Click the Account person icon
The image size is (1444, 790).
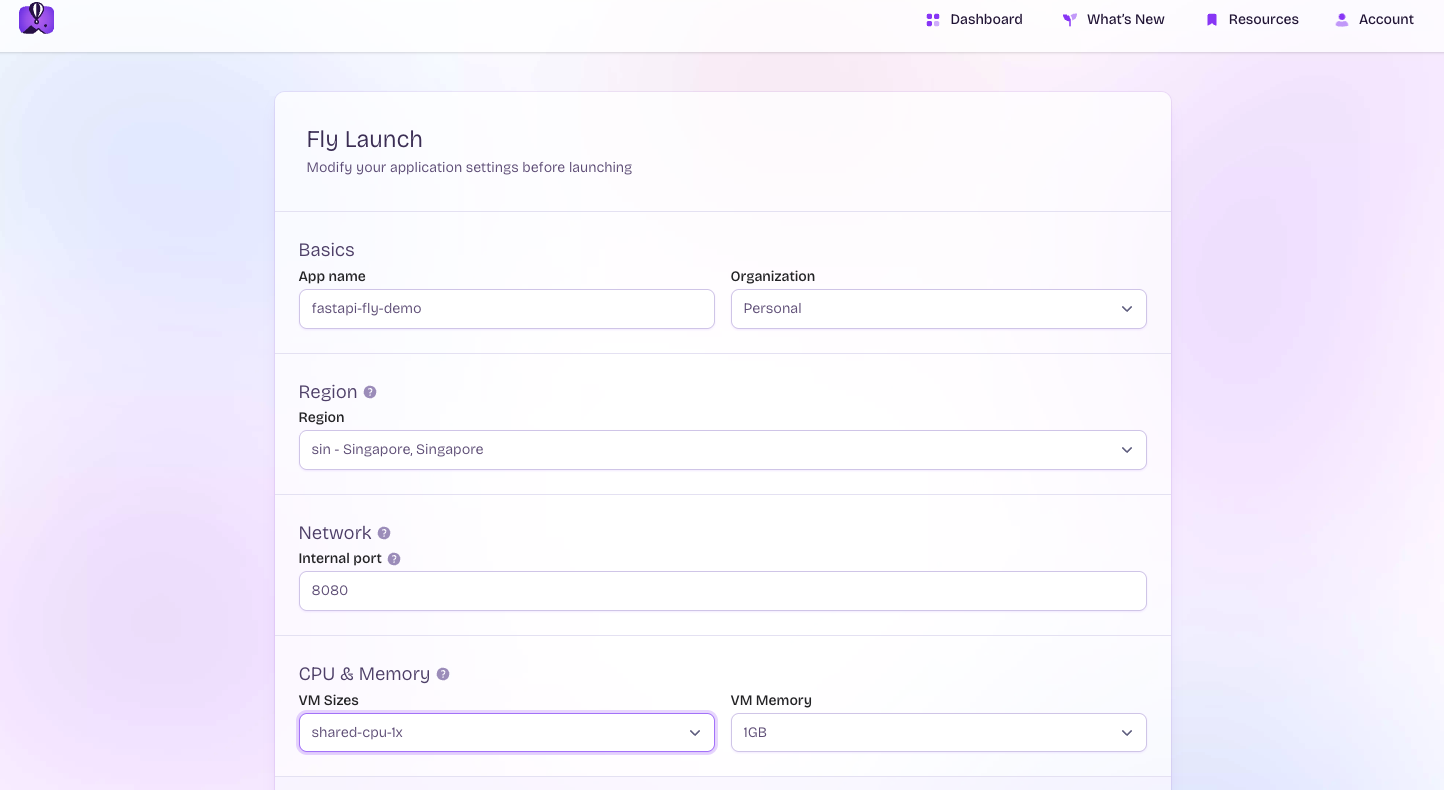coord(1341,20)
